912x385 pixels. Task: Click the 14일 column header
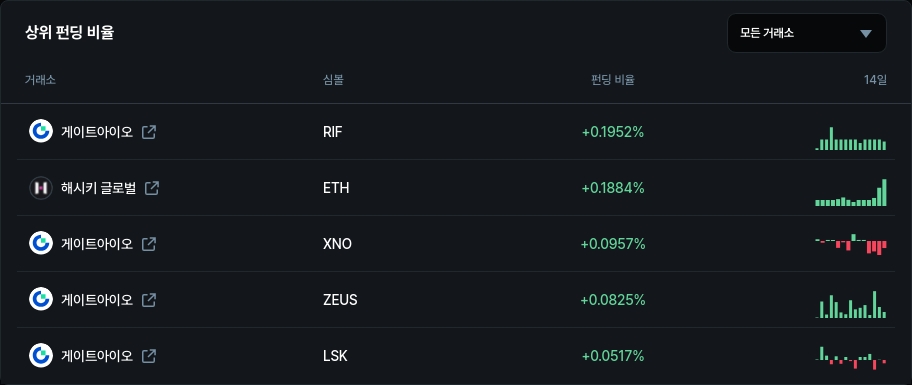(x=875, y=80)
